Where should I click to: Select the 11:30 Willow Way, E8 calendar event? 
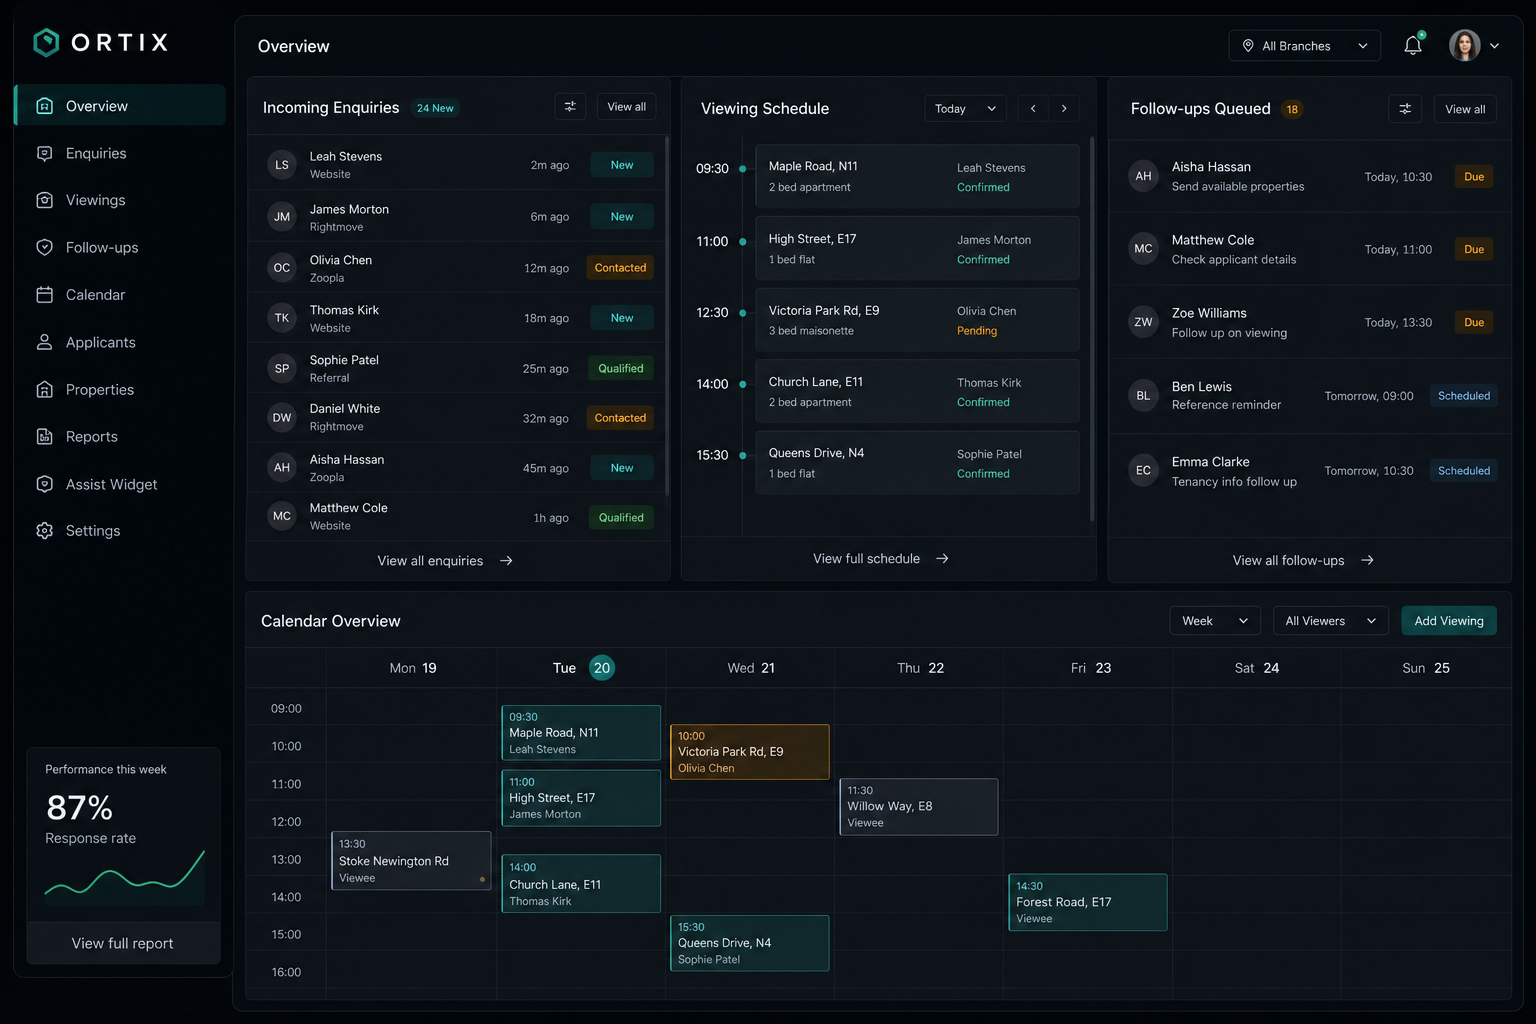click(919, 807)
